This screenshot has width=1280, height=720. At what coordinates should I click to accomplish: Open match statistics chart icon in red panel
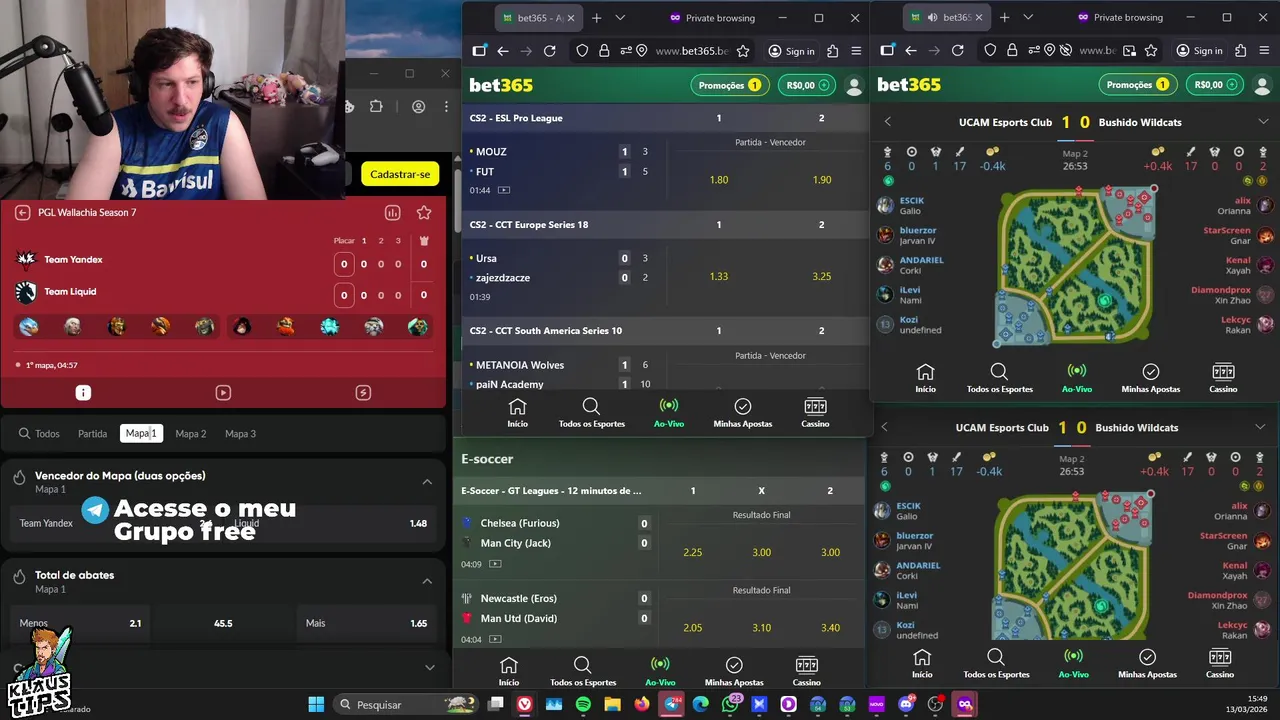(393, 213)
